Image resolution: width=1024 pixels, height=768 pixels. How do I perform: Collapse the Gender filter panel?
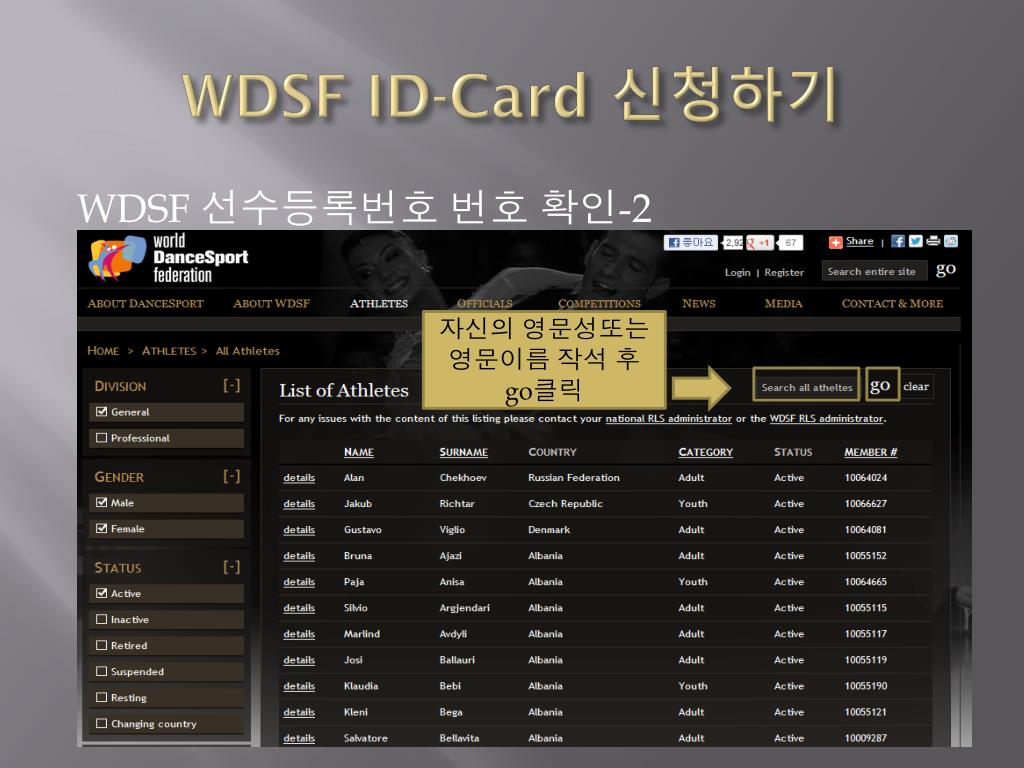[x=231, y=476]
